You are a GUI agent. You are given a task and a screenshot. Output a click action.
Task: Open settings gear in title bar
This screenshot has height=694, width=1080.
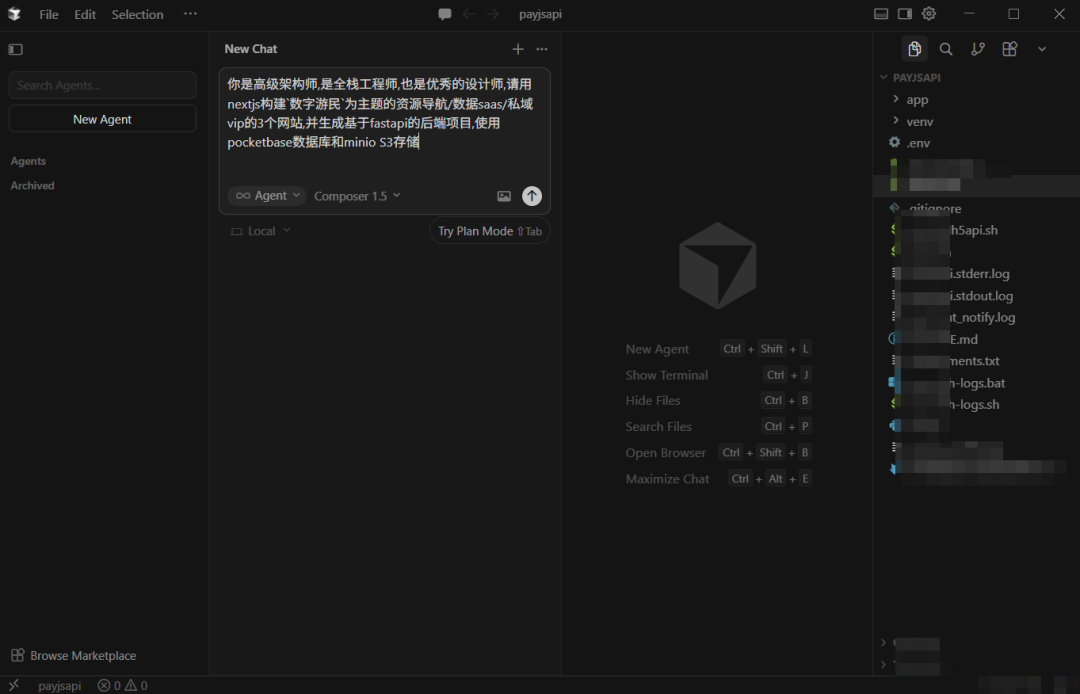(929, 14)
